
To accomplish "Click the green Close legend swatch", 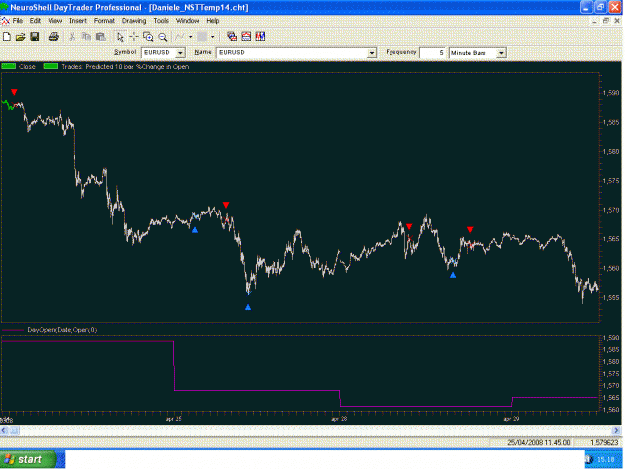I will pyautogui.click(x=9, y=66).
